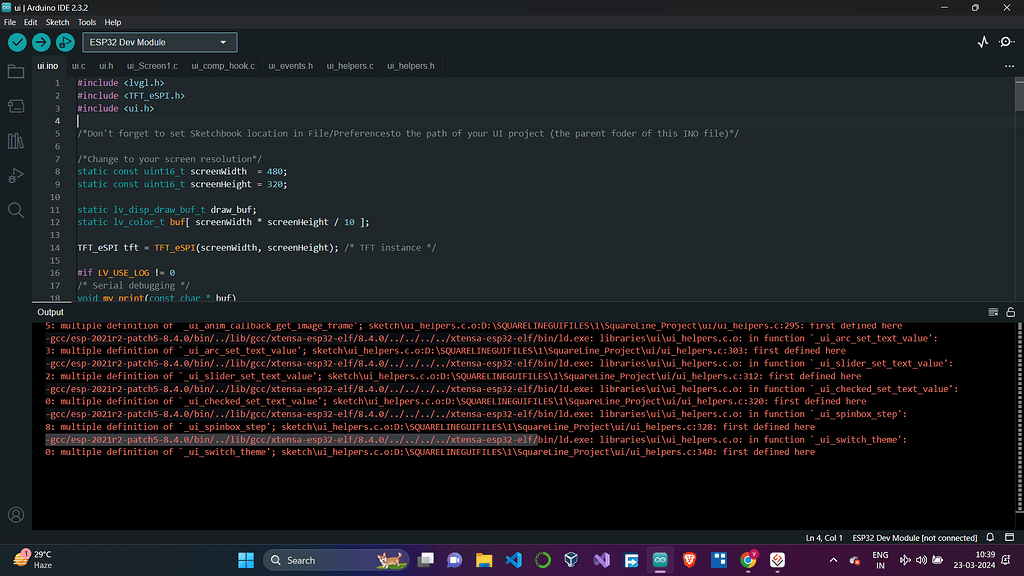Open Task View on the taskbar
Image resolution: width=1024 pixels, height=576 pixels.
coord(426,560)
